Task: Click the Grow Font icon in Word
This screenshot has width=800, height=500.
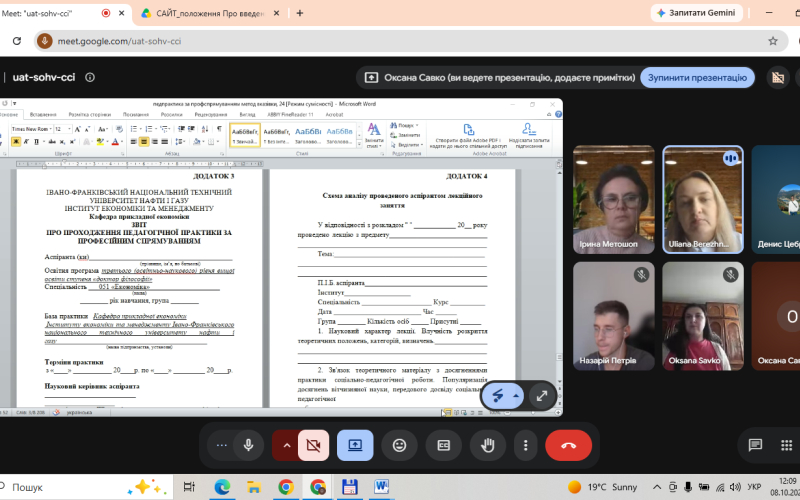Action: [77, 129]
